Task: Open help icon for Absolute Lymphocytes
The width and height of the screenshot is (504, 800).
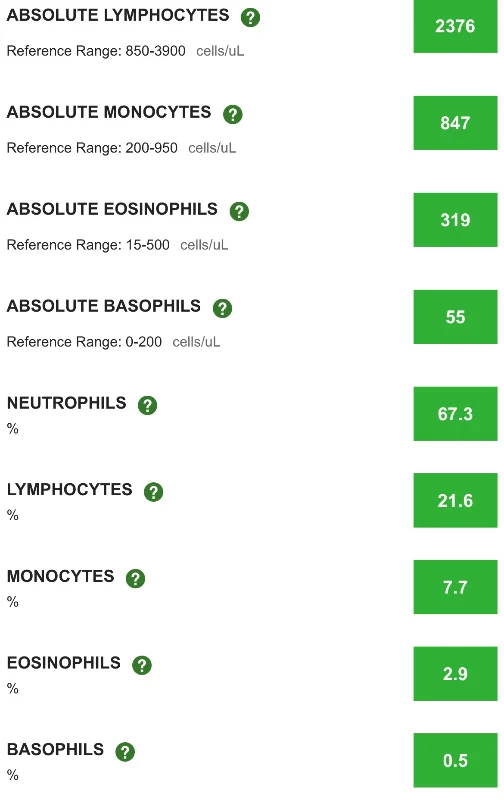Action: point(250,17)
